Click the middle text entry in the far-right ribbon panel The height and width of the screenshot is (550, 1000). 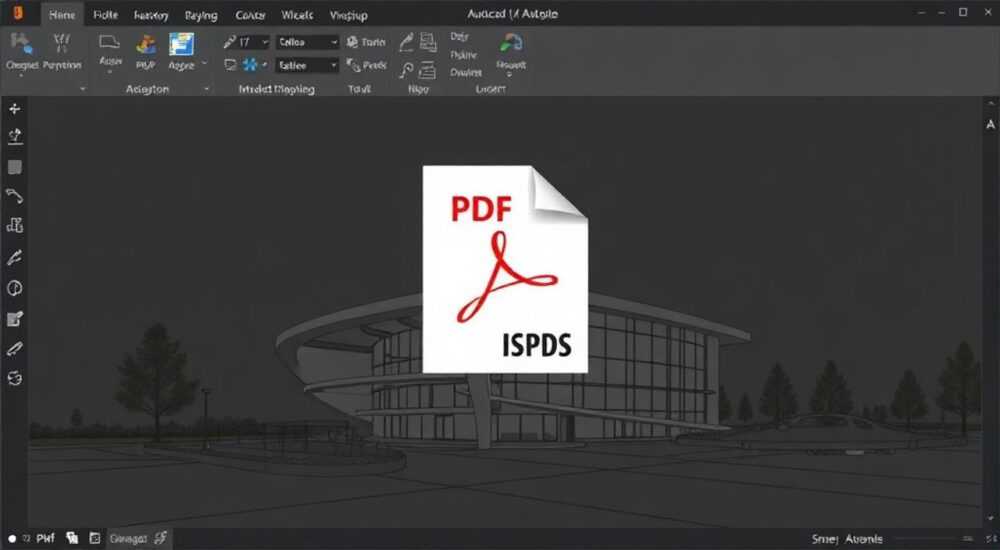tap(464, 55)
